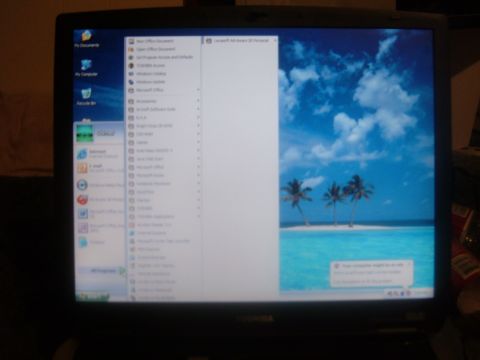480x360 pixels.
Task: Open the My Documents desktop icon
Action: pos(86,39)
